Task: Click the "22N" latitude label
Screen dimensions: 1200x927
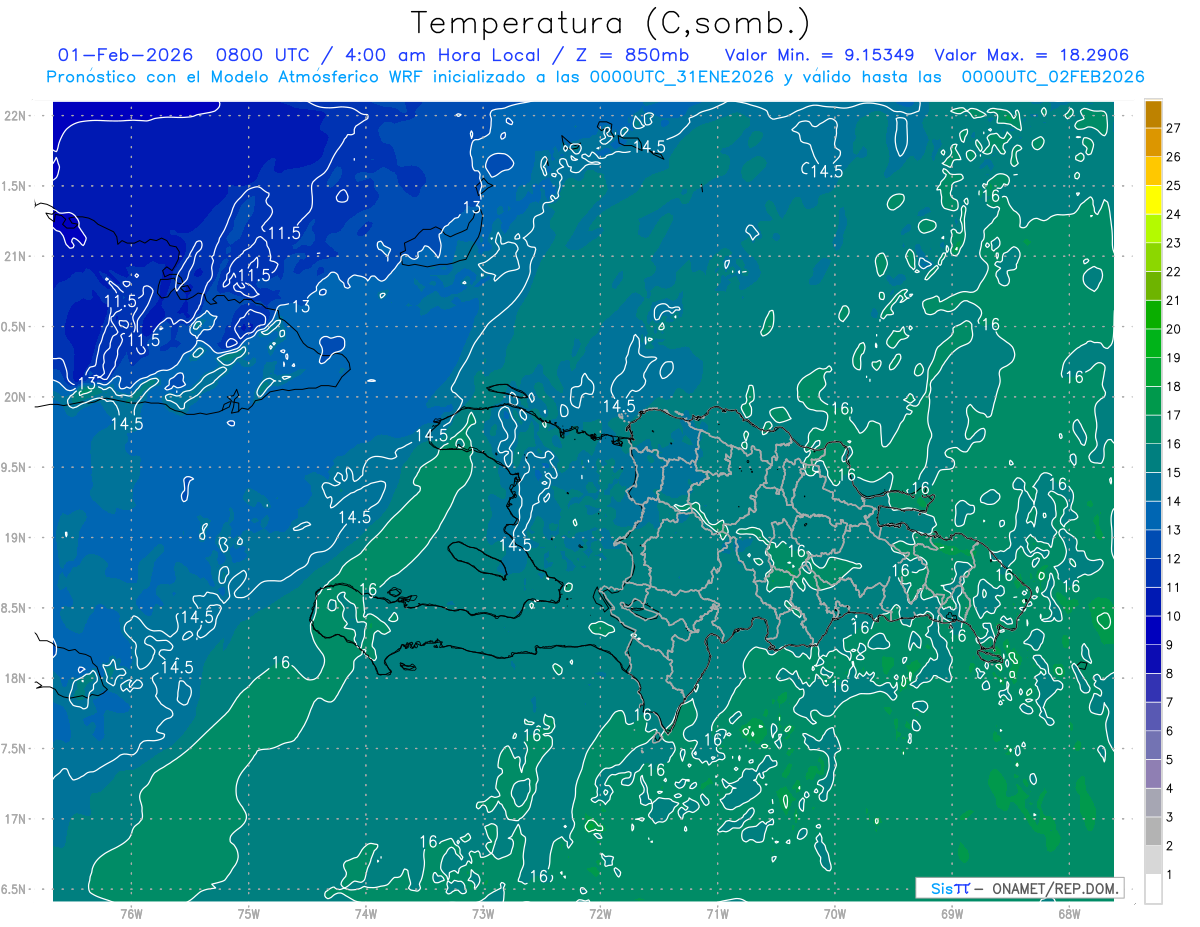Action: tap(17, 115)
